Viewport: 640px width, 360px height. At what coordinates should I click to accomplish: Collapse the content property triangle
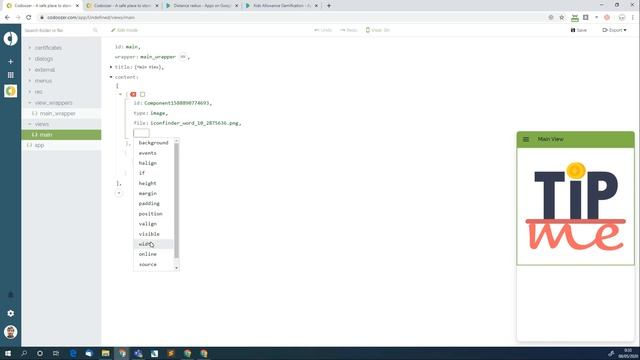click(111, 77)
